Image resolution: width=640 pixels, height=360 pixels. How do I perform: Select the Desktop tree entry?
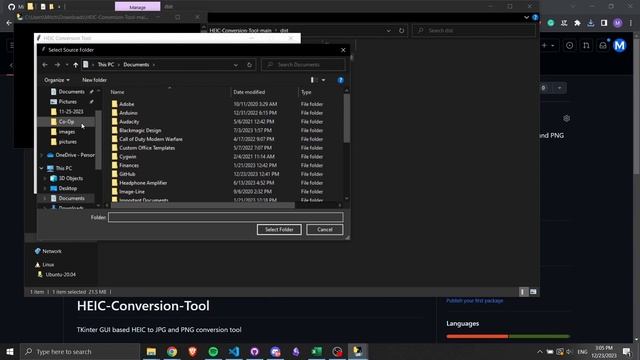coord(68,188)
